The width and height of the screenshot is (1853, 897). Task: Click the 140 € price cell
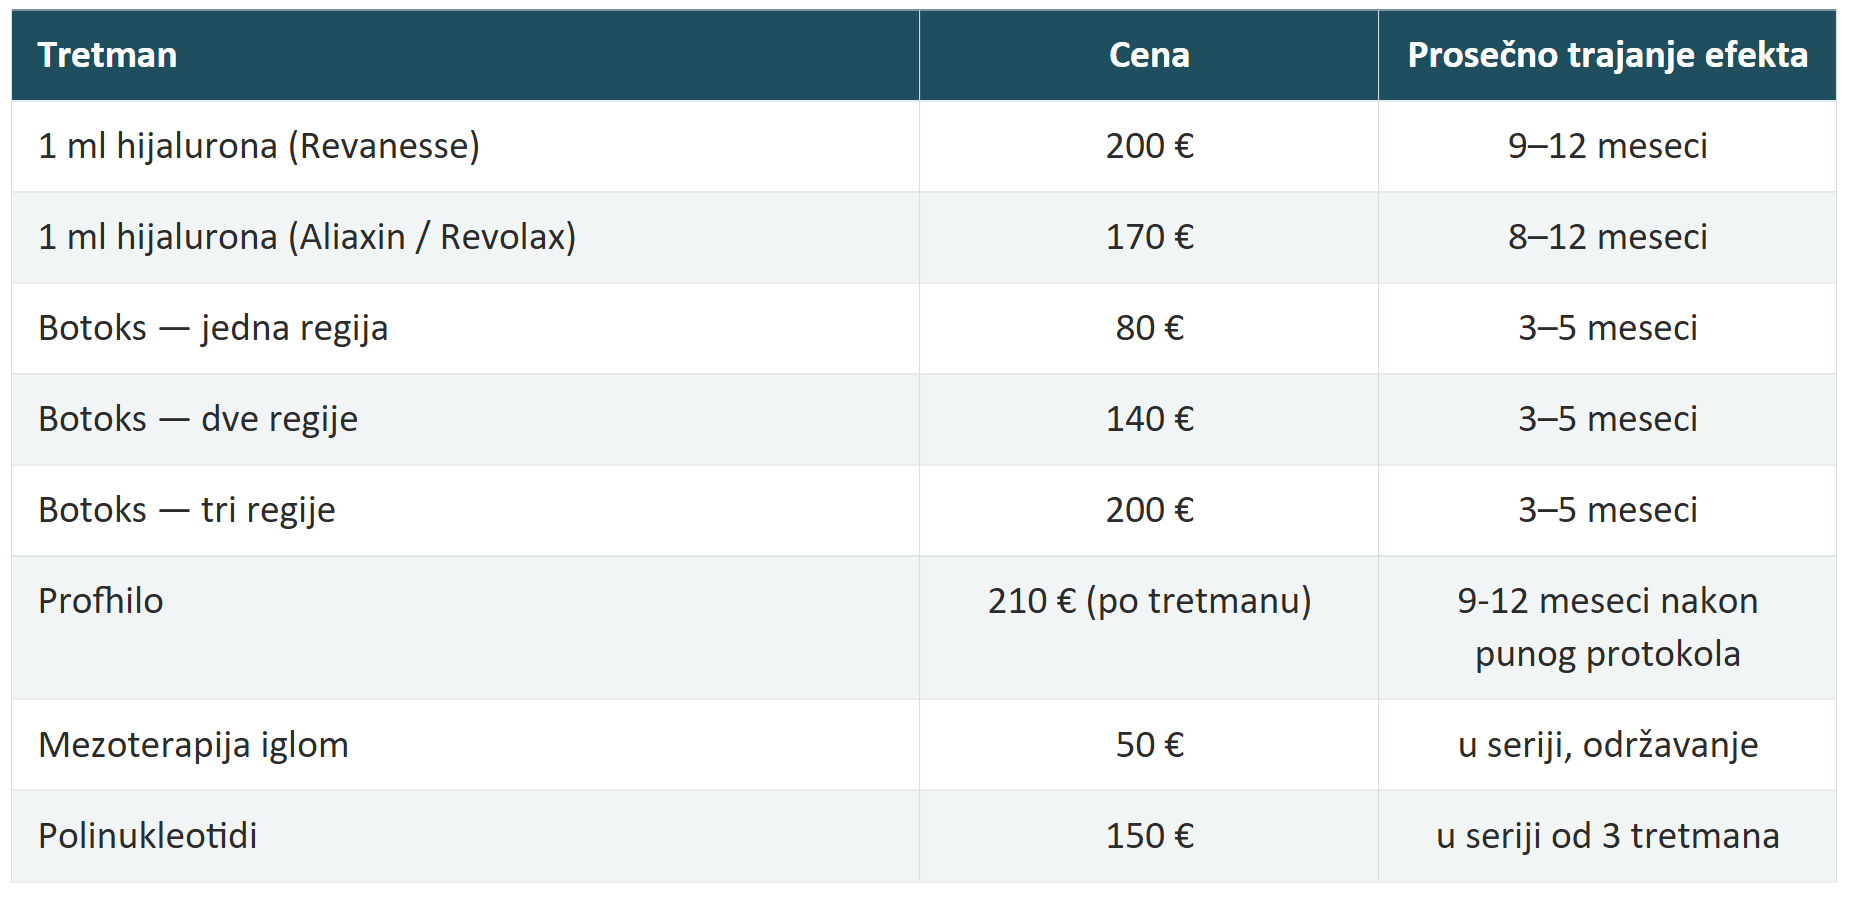(x=1149, y=419)
